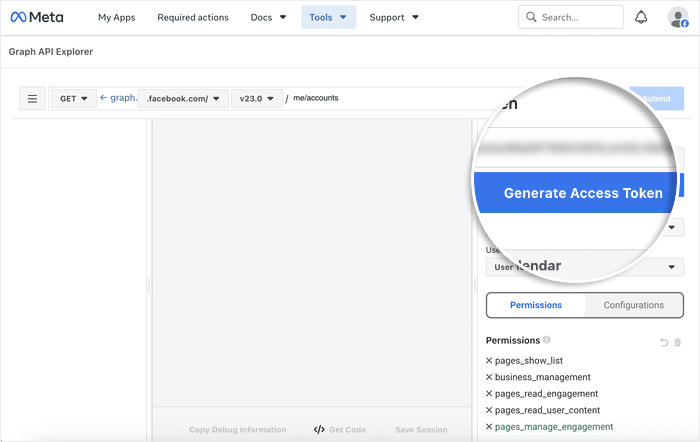The width and height of the screenshot is (700, 442).
Task: Click the back arrow before graph.
Action: coord(104,97)
